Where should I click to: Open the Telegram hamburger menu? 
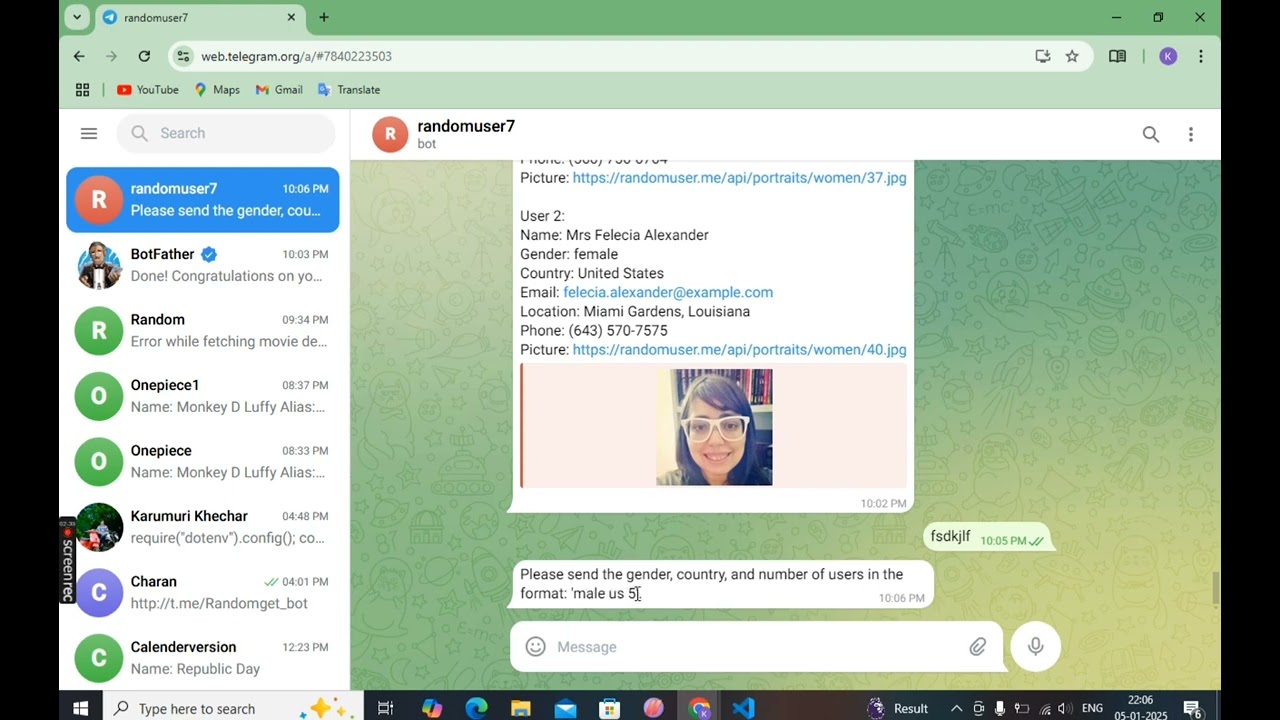point(89,133)
